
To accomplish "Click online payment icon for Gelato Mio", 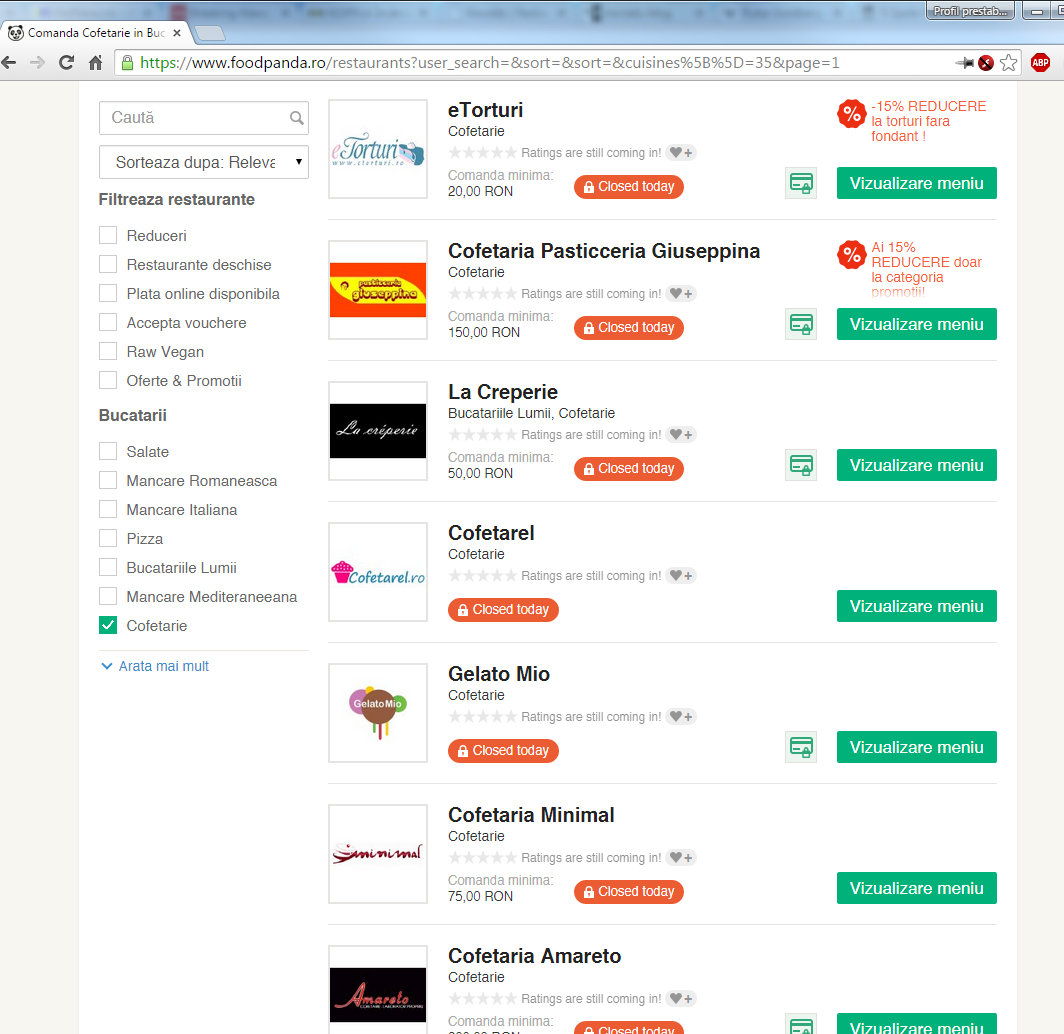I will point(801,747).
